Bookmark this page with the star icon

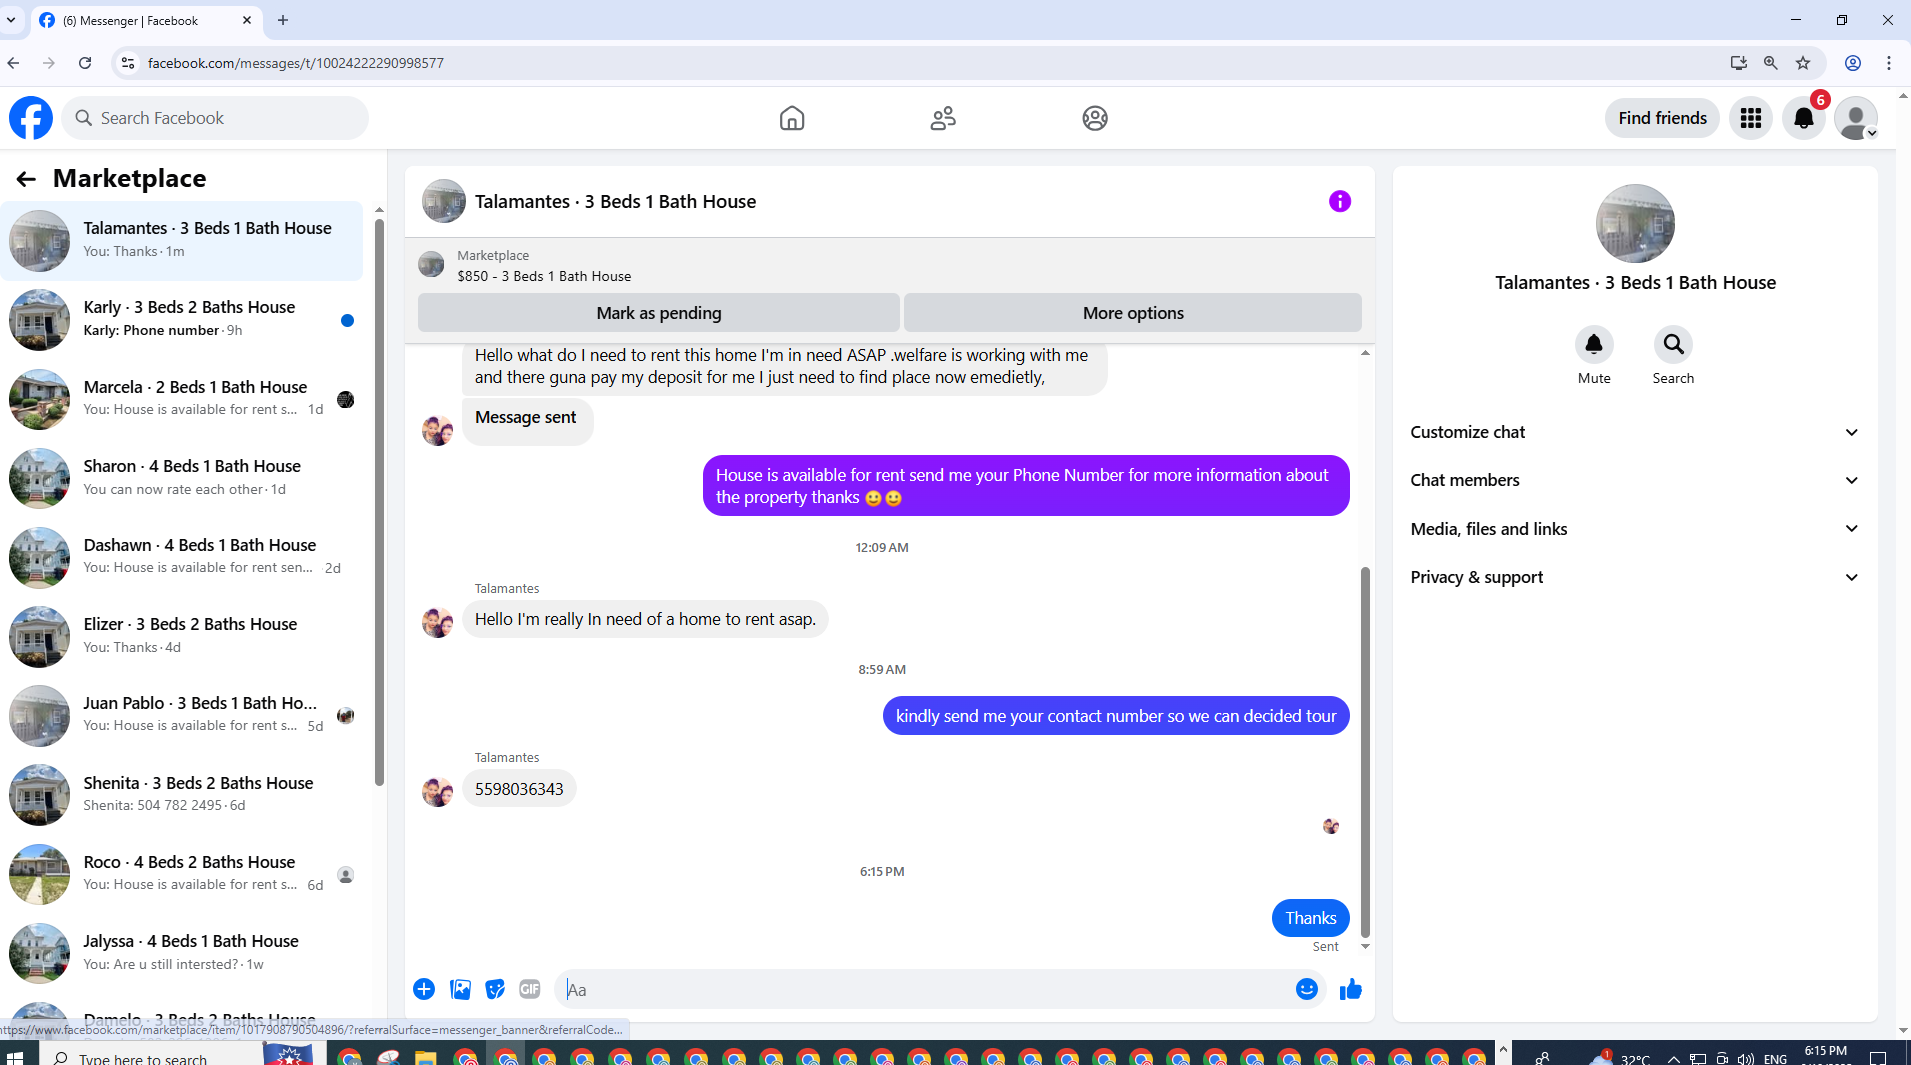(x=1803, y=63)
